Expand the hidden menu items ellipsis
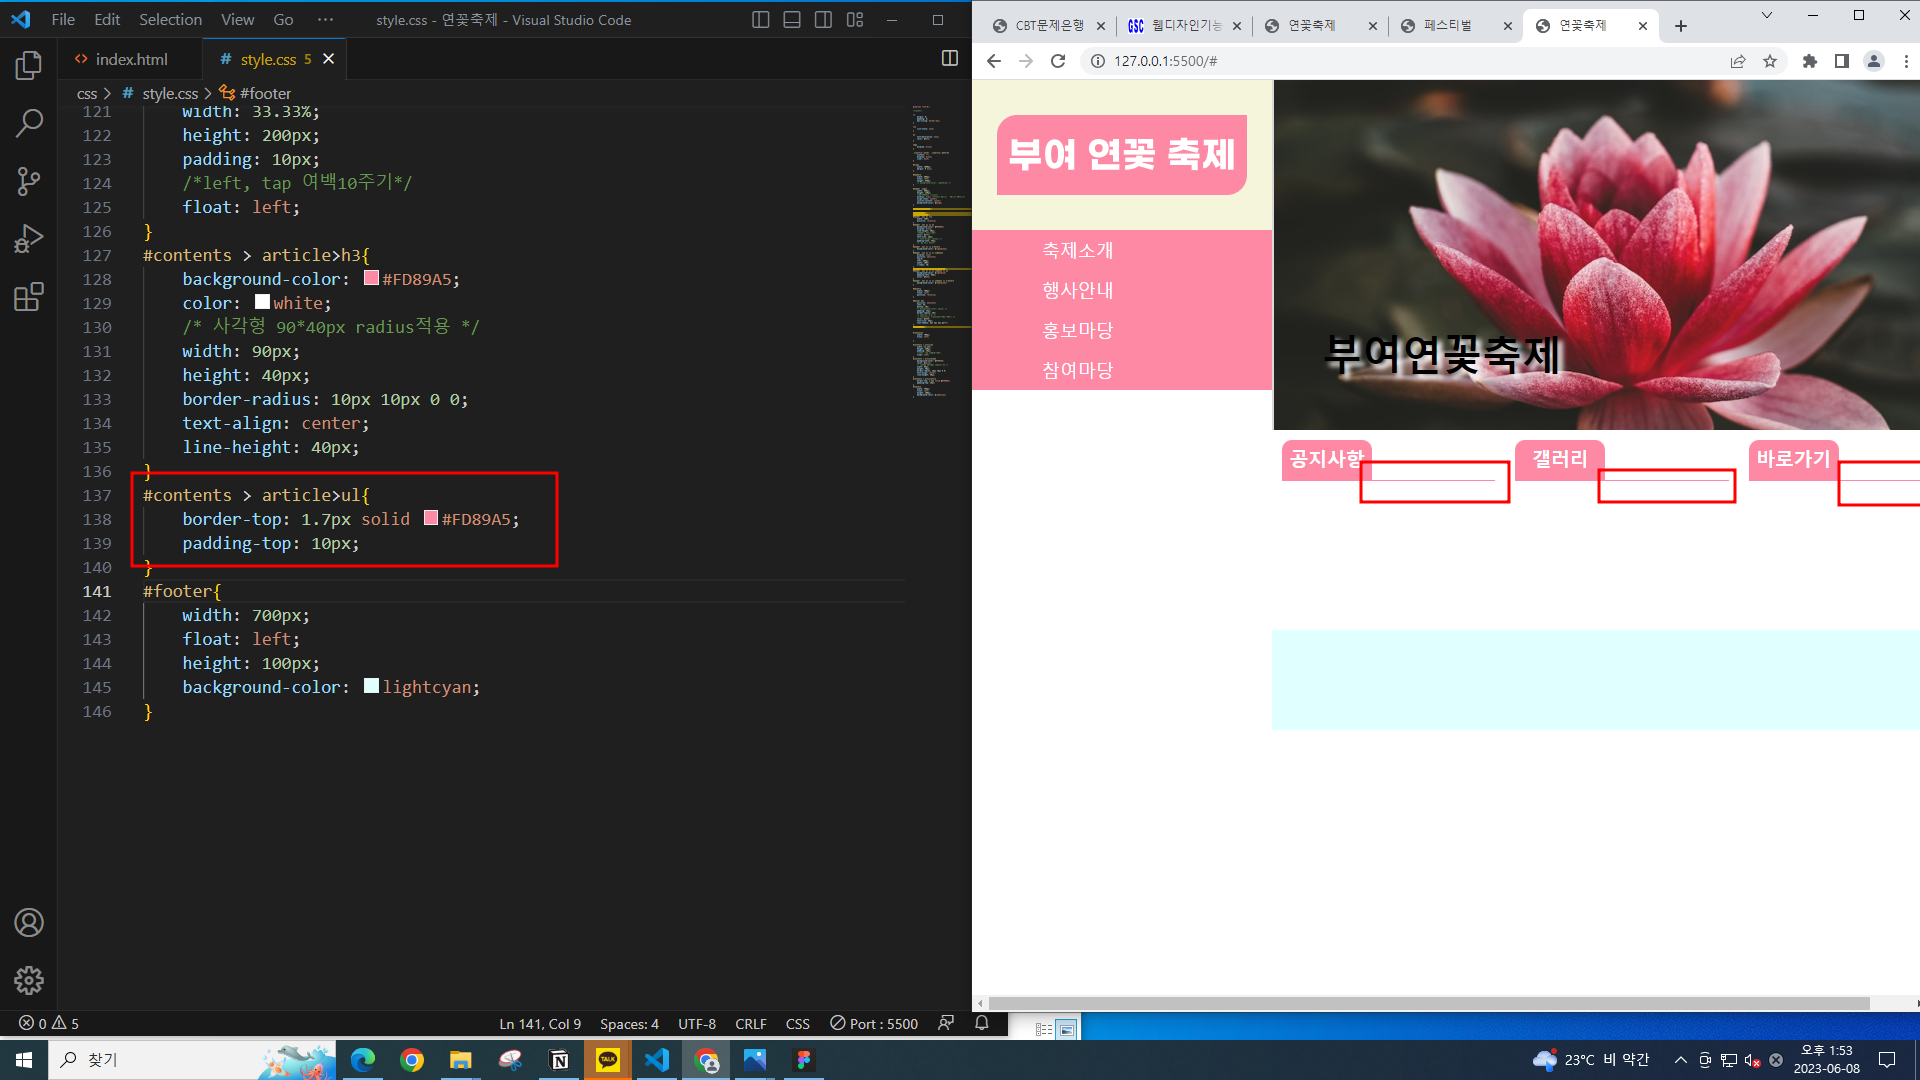The width and height of the screenshot is (1920, 1080). pos(325,20)
